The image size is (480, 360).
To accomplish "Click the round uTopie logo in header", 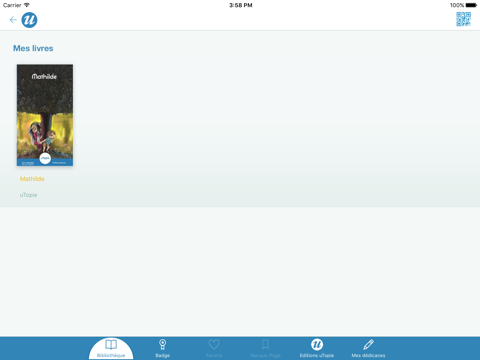I will [29, 20].
